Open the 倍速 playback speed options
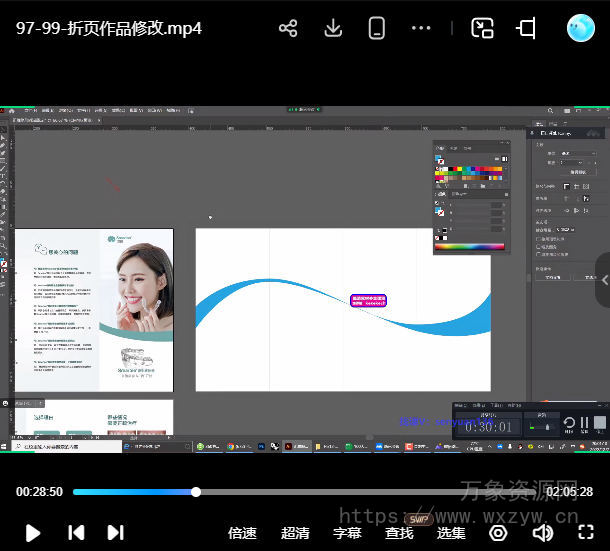610x551 pixels. point(242,533)
